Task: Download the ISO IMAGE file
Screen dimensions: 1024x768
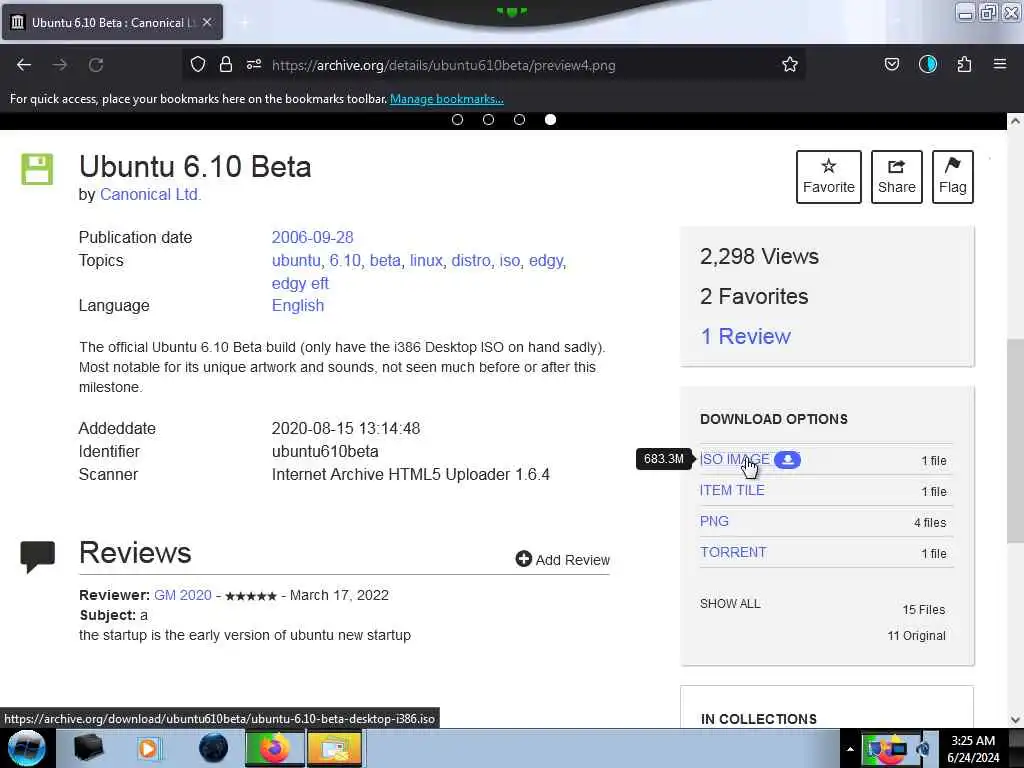Action: tap(734, 459)
